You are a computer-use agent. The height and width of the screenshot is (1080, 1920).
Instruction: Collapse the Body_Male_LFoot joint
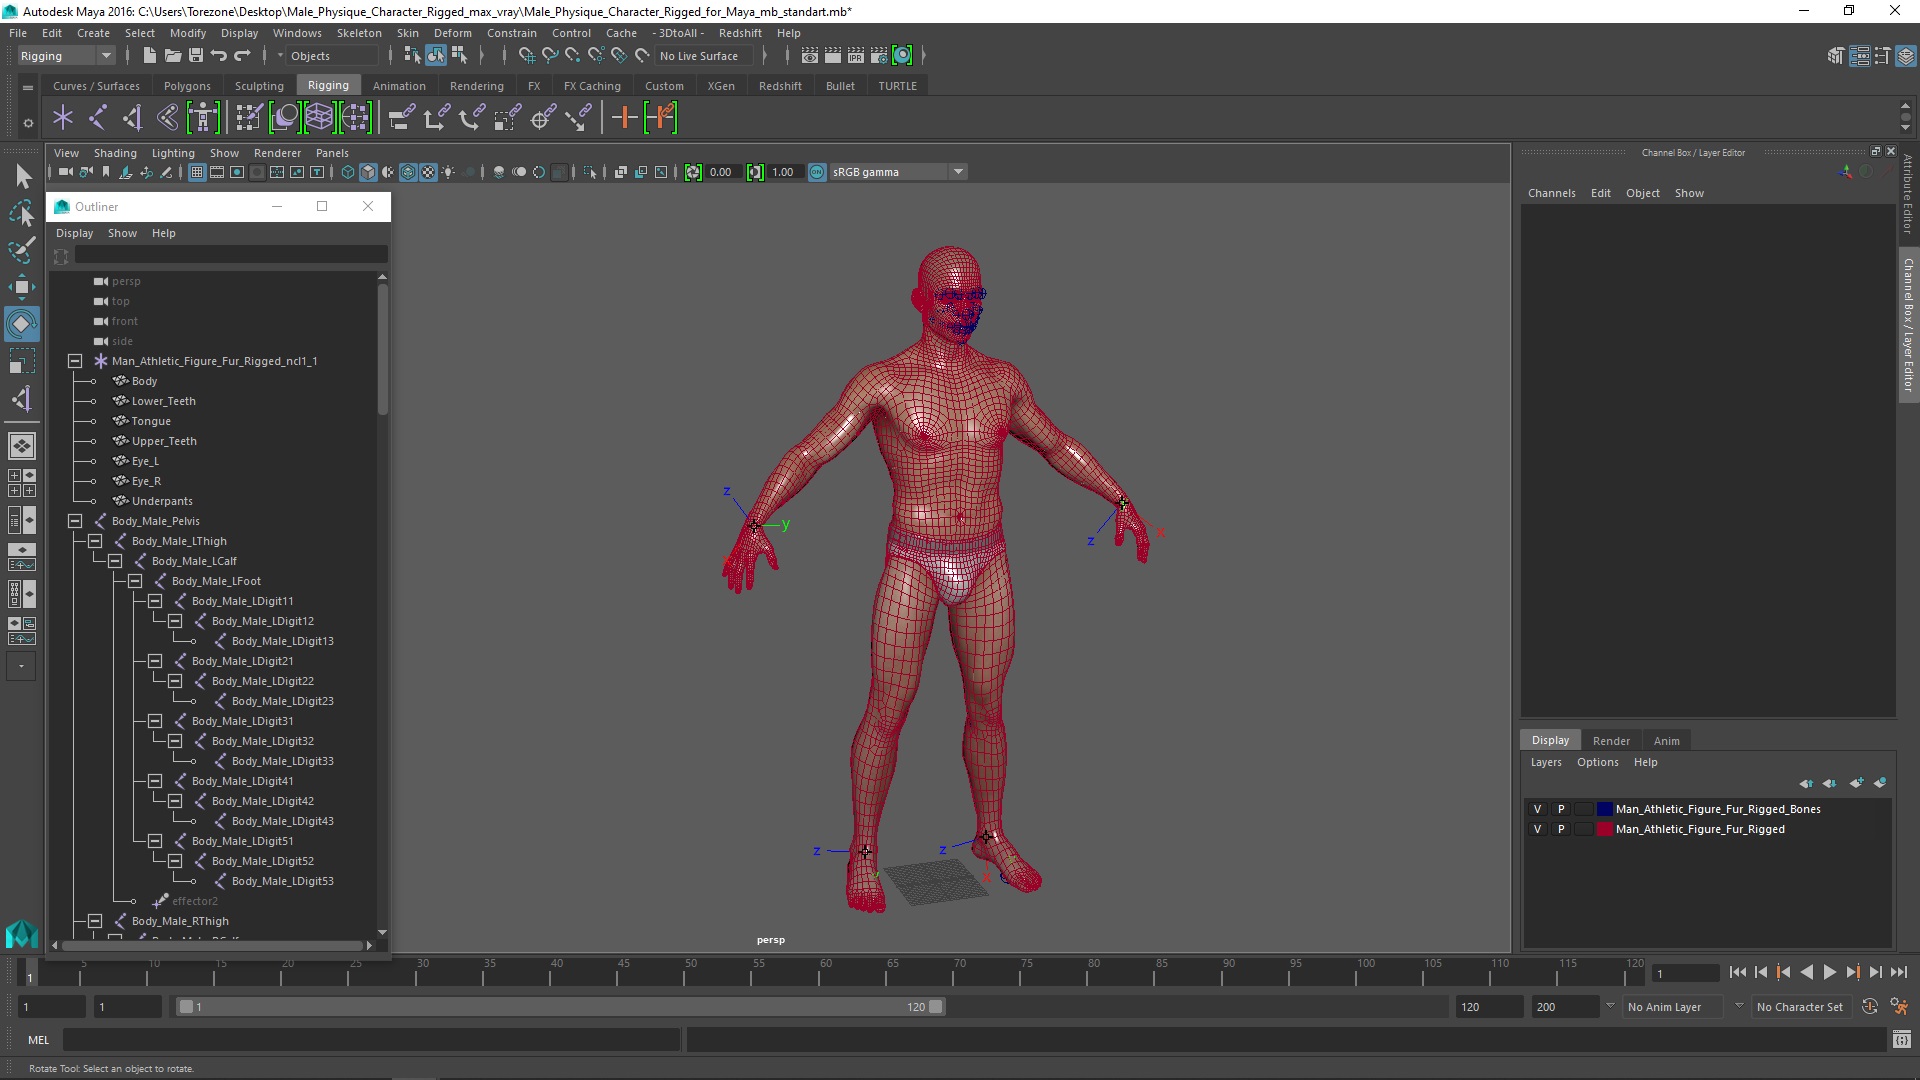[135, 581]
